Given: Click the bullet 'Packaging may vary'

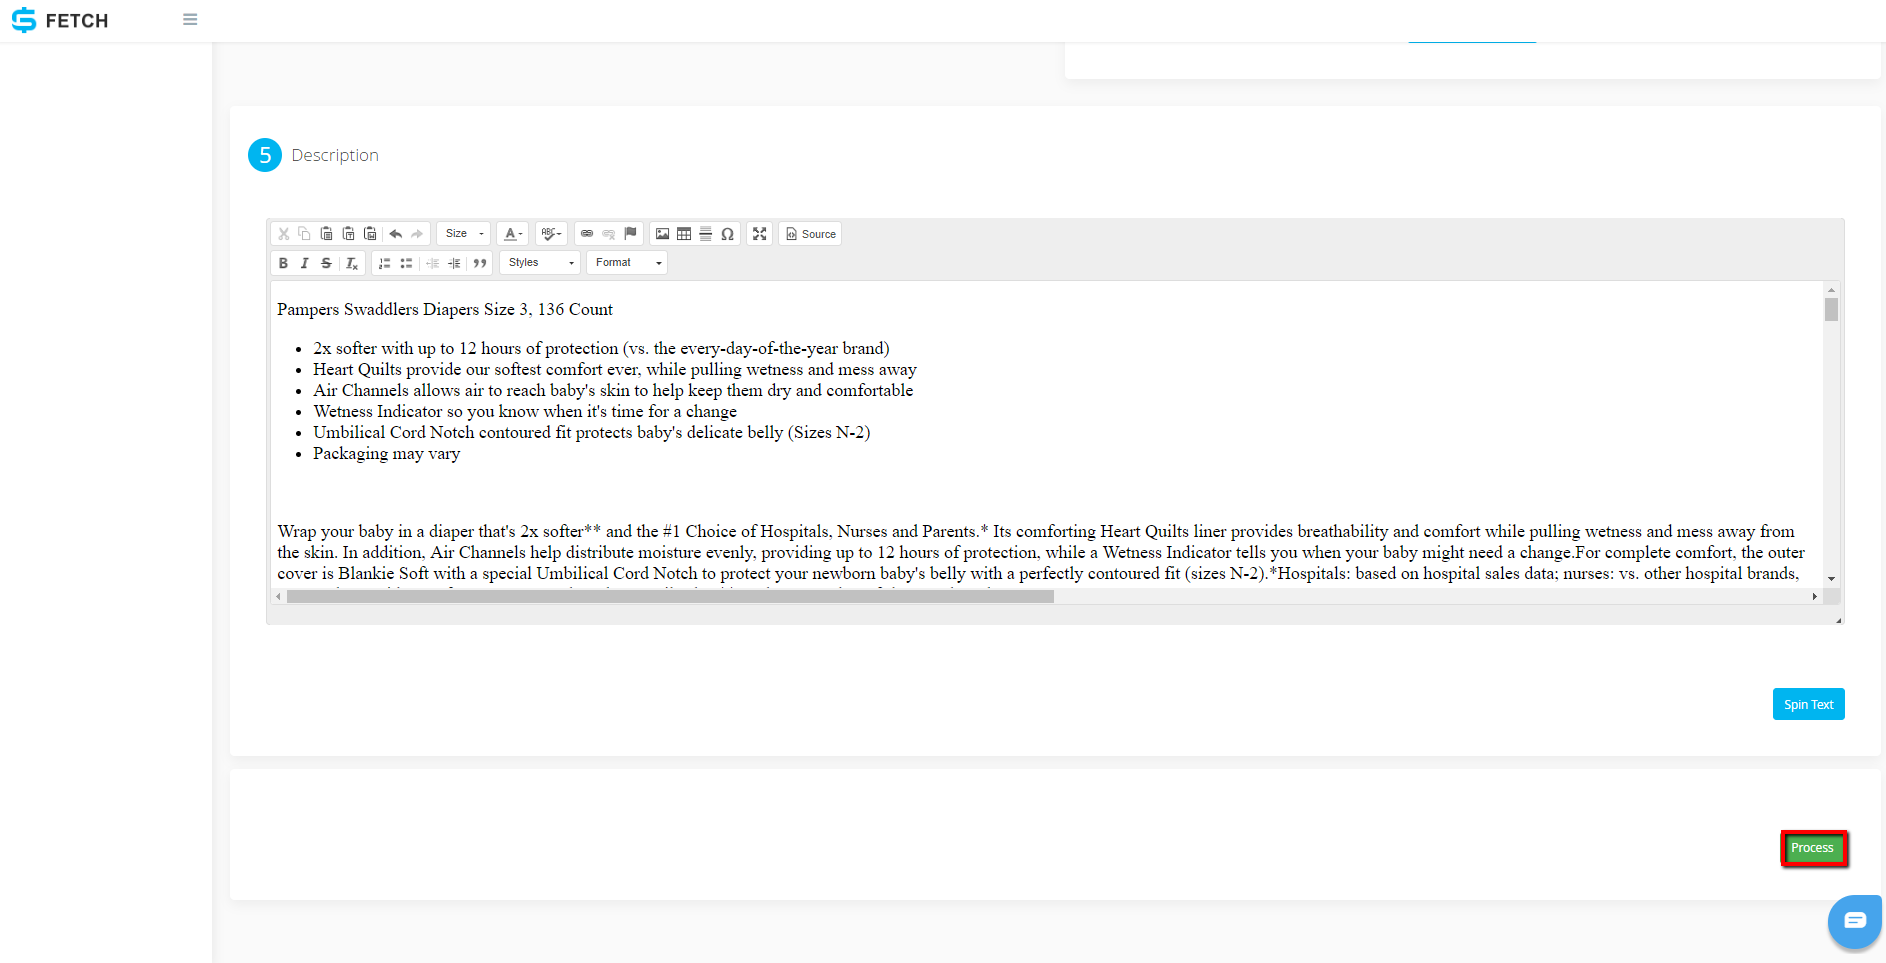Looking at the screenshot, I should coord(387,454).
